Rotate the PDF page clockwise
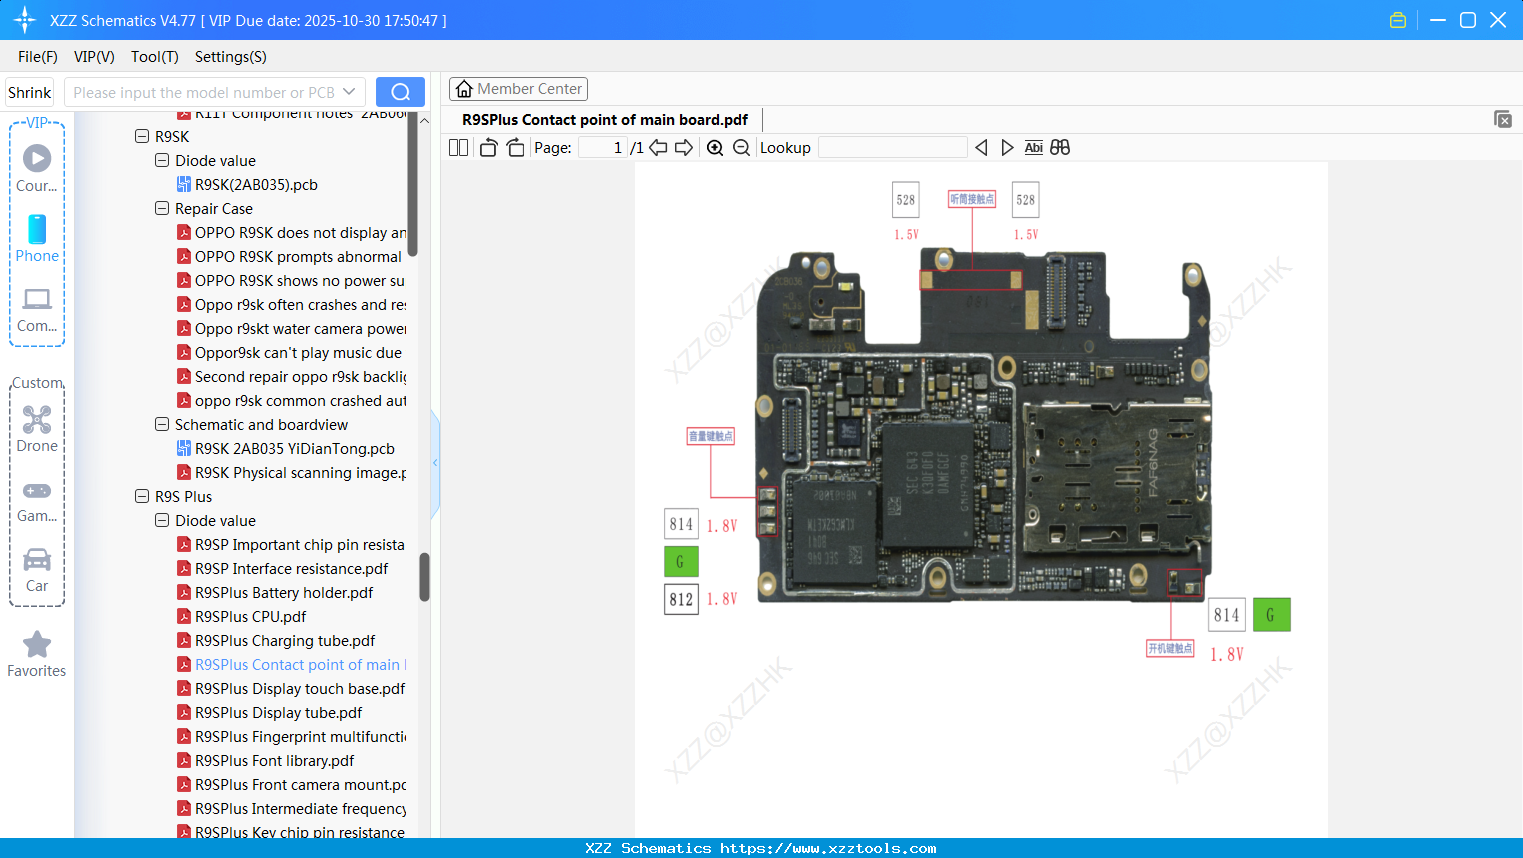The image size is (1523, 858). tap(515, 147)
